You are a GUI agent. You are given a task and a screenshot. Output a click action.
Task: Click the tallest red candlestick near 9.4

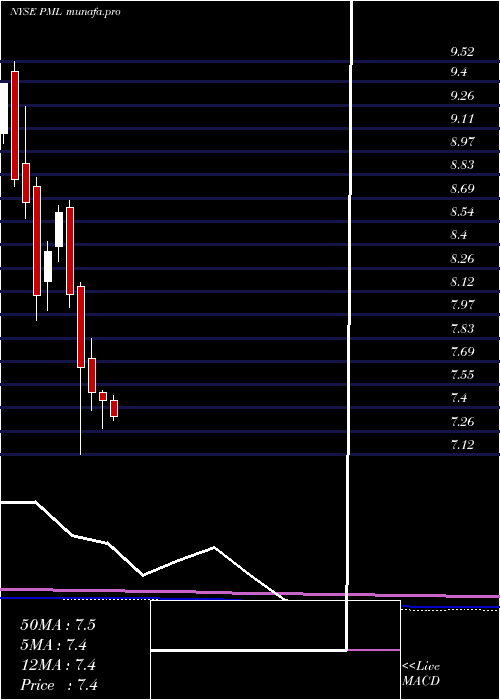tap(15, 125)
